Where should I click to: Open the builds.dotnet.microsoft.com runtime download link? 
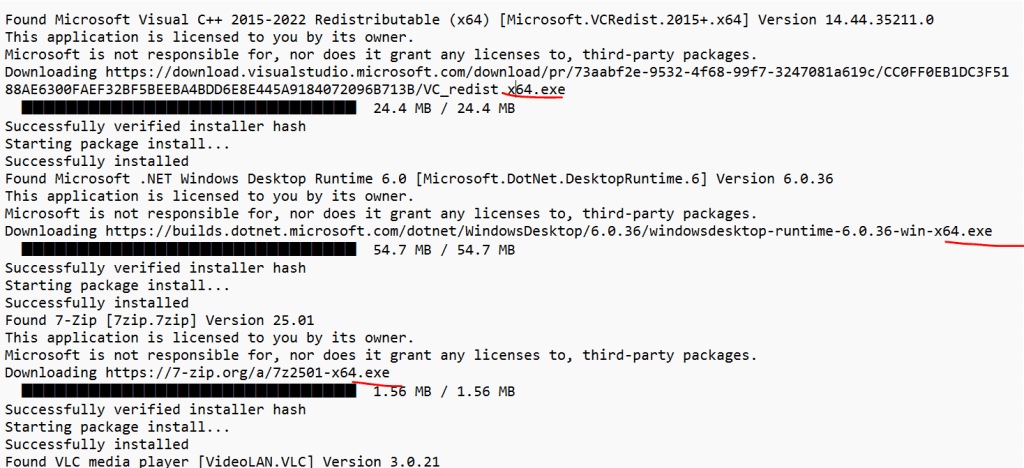549,231
